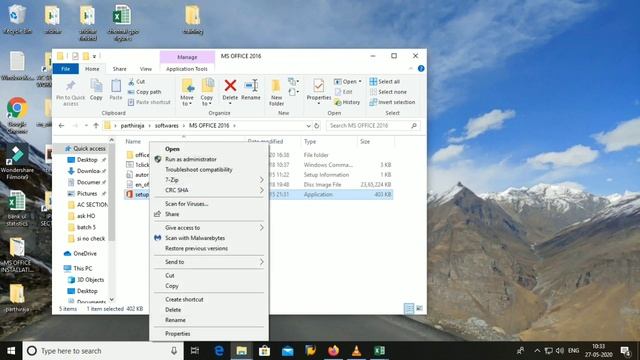Click the taskbar Type here to search box
Viewport: 640px width, 360px height.
coord(102,351)
